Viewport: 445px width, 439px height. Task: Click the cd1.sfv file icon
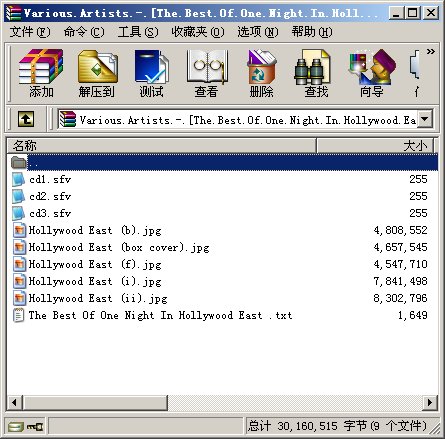[x=19, y=179]
